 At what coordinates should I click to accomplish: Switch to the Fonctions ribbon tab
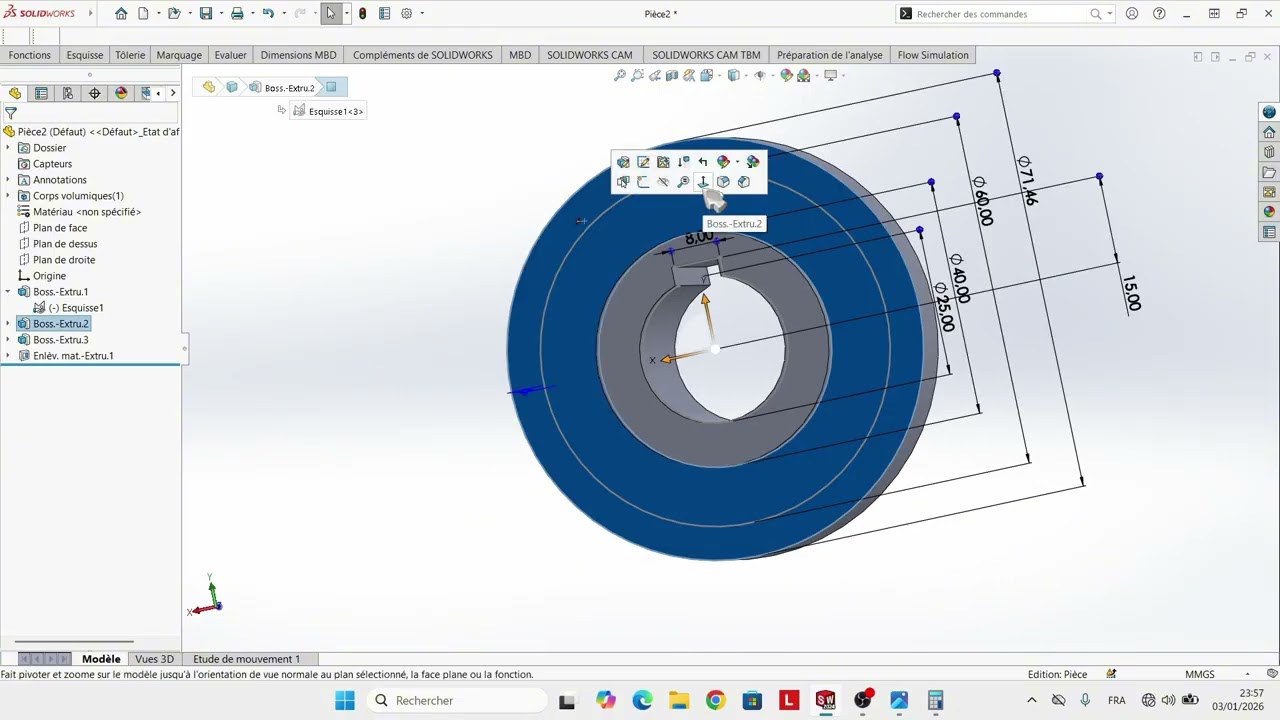tap(30, 55)
